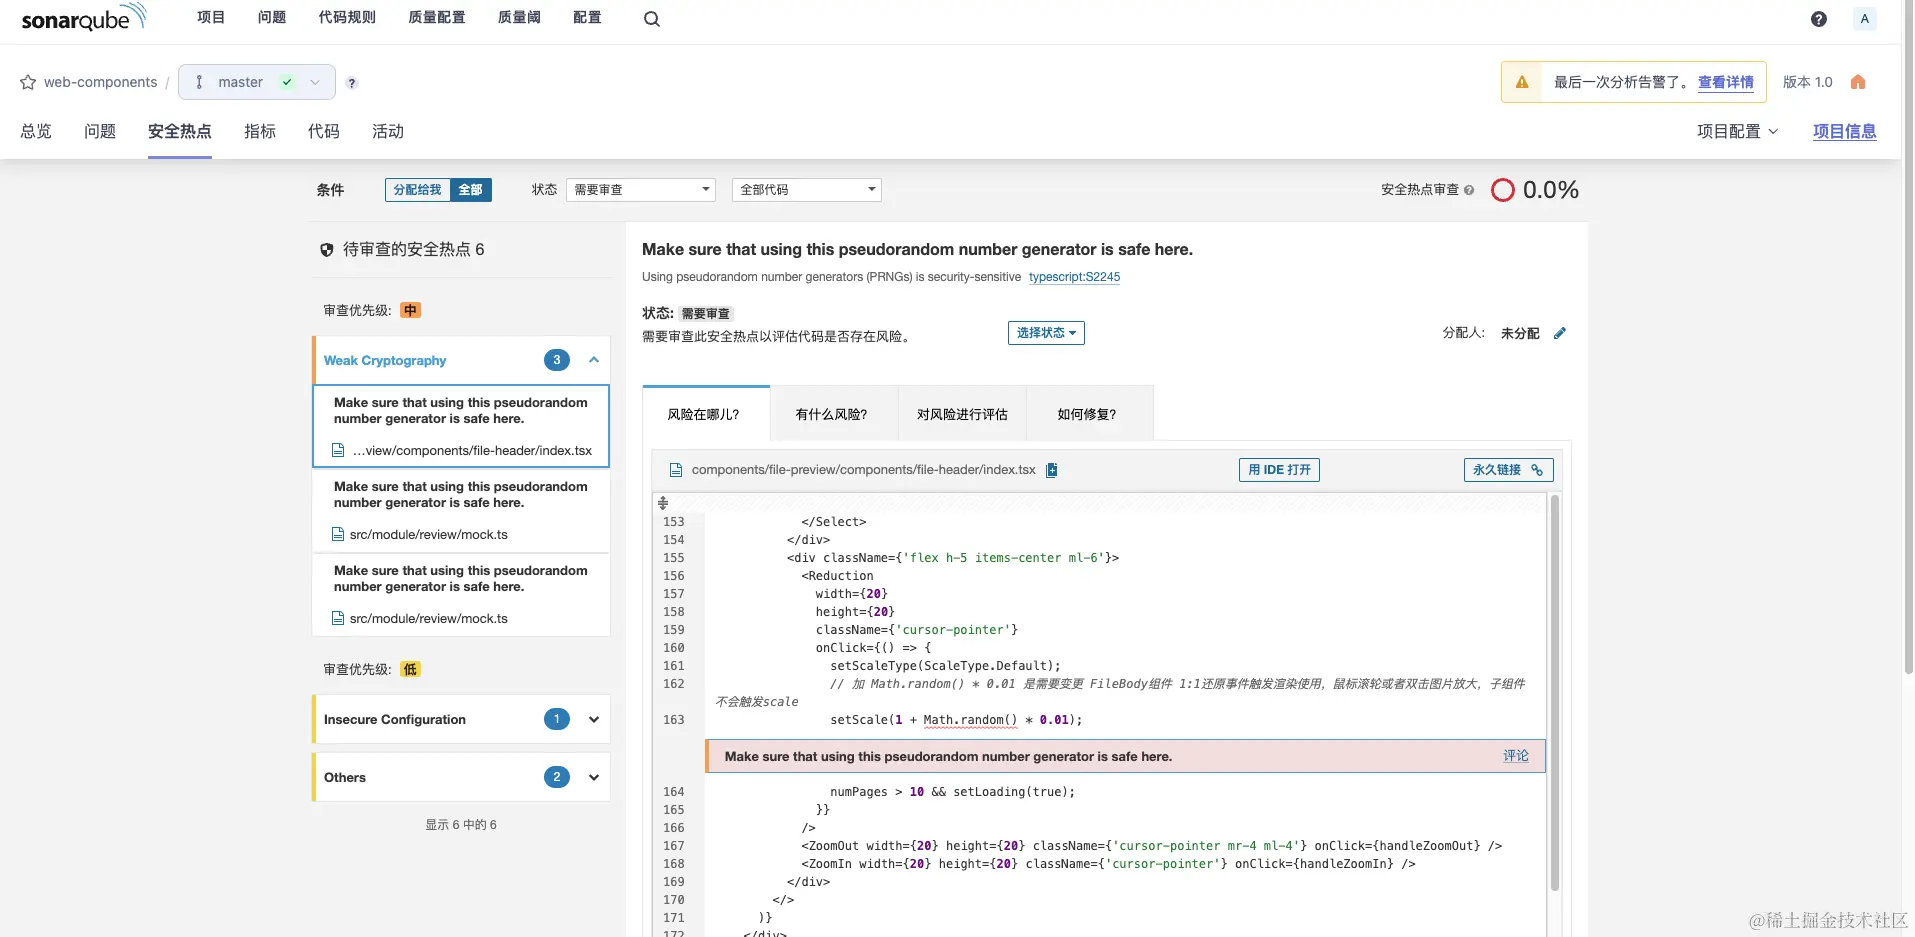This screenshot has width=1915, height=937.
Task: Open the 查看详情 warning link
Action: [x=1725, y=82]
